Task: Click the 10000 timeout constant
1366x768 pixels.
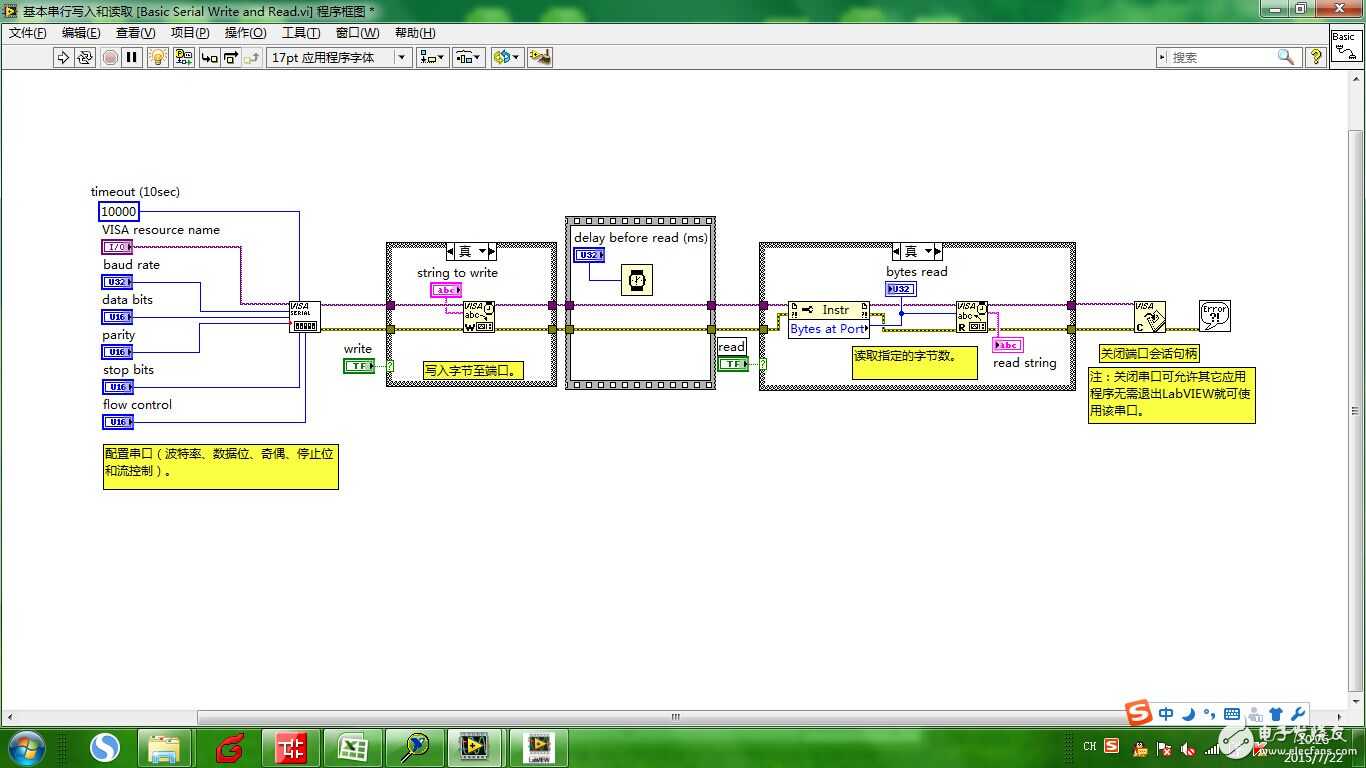Action: (x=119, y=211)
